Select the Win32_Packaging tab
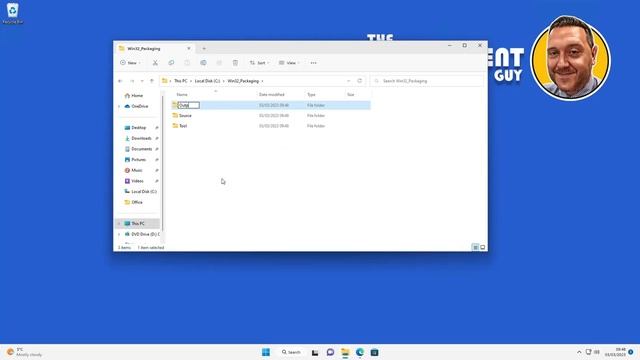The width and height of the screenshot is (640, 360). (155, 49)
